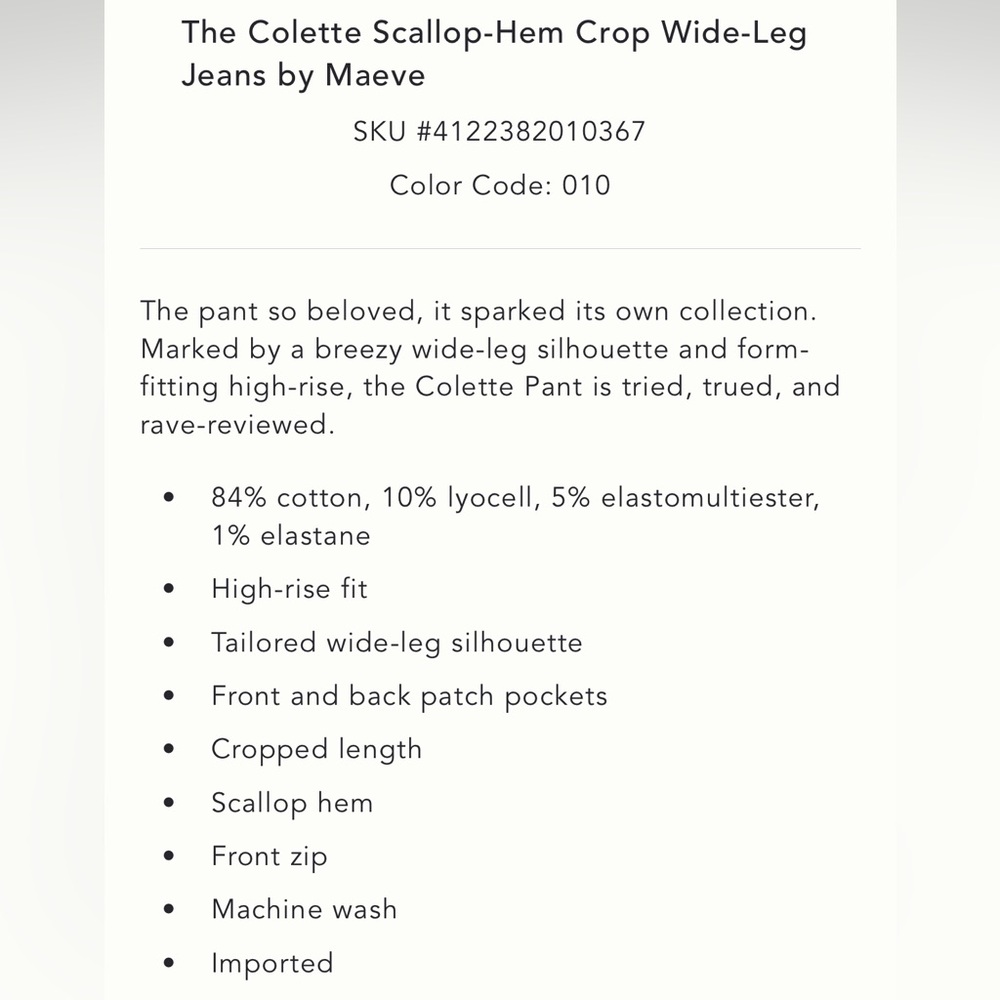Click the 1% elastane text line

(x=291, y=536)
